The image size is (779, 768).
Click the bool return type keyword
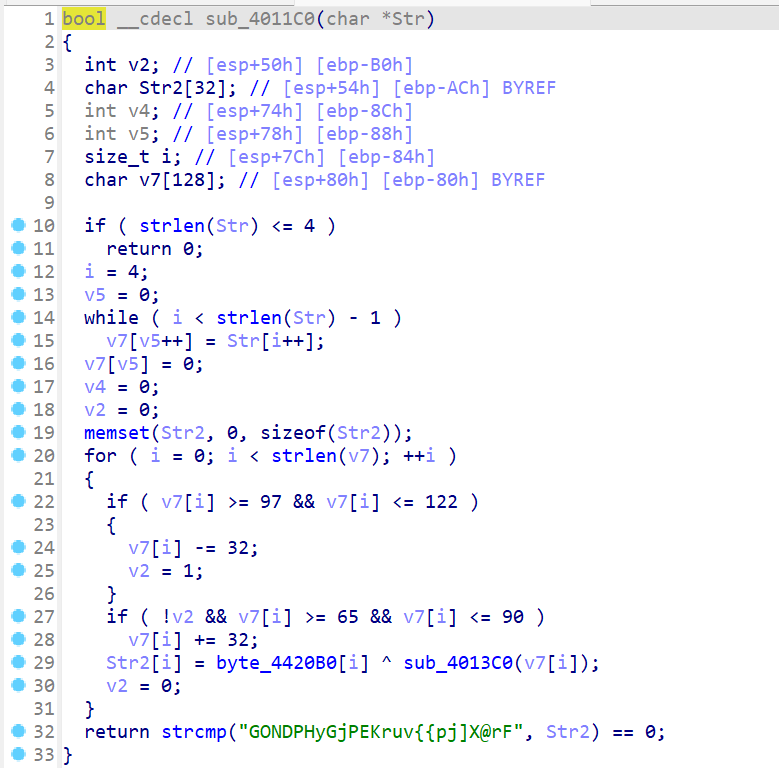coord(83,19)
